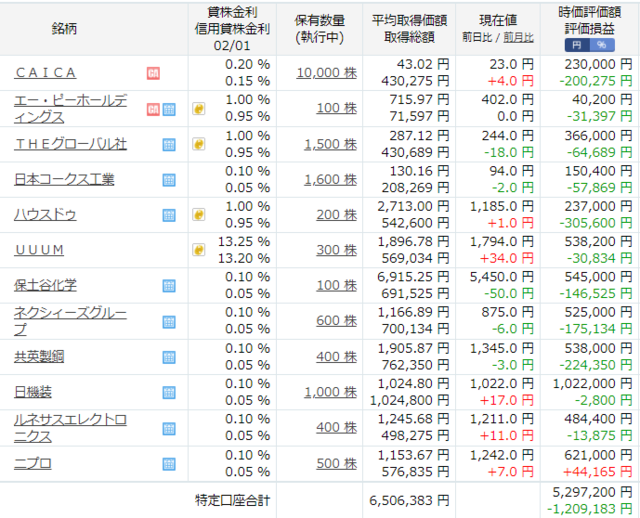Open the blue calendar icon for 日本コークス工業

tap(169, 180)
